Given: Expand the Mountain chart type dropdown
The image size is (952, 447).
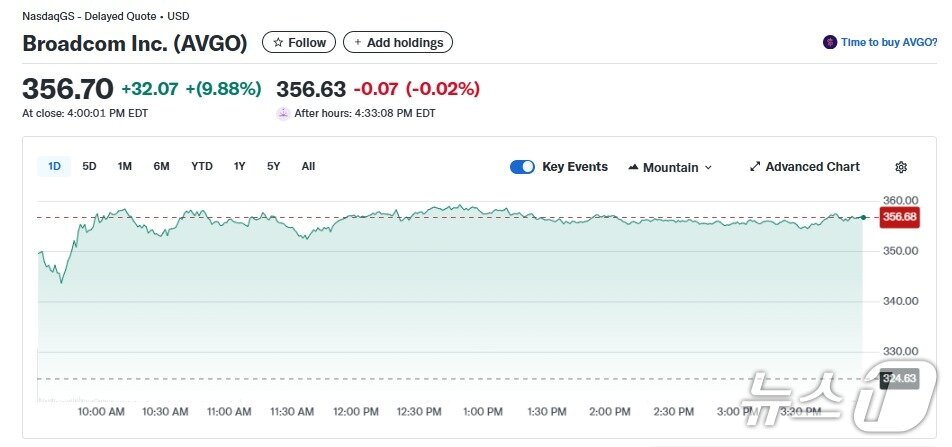Looking at the screenshot, I should coord(708,168).
